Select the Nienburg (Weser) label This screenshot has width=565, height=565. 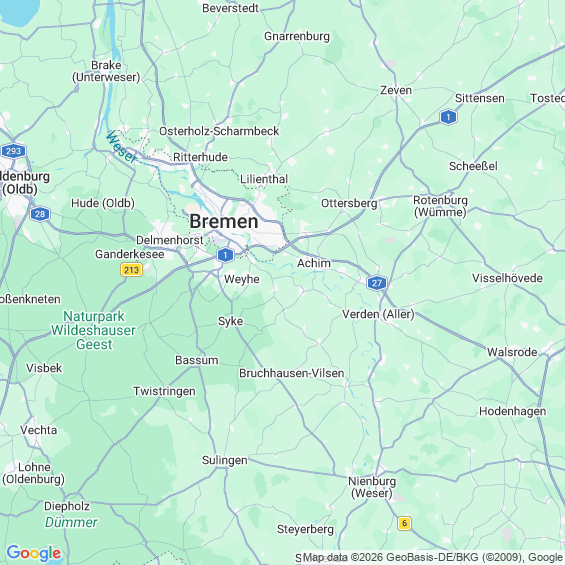coord(372,487)
